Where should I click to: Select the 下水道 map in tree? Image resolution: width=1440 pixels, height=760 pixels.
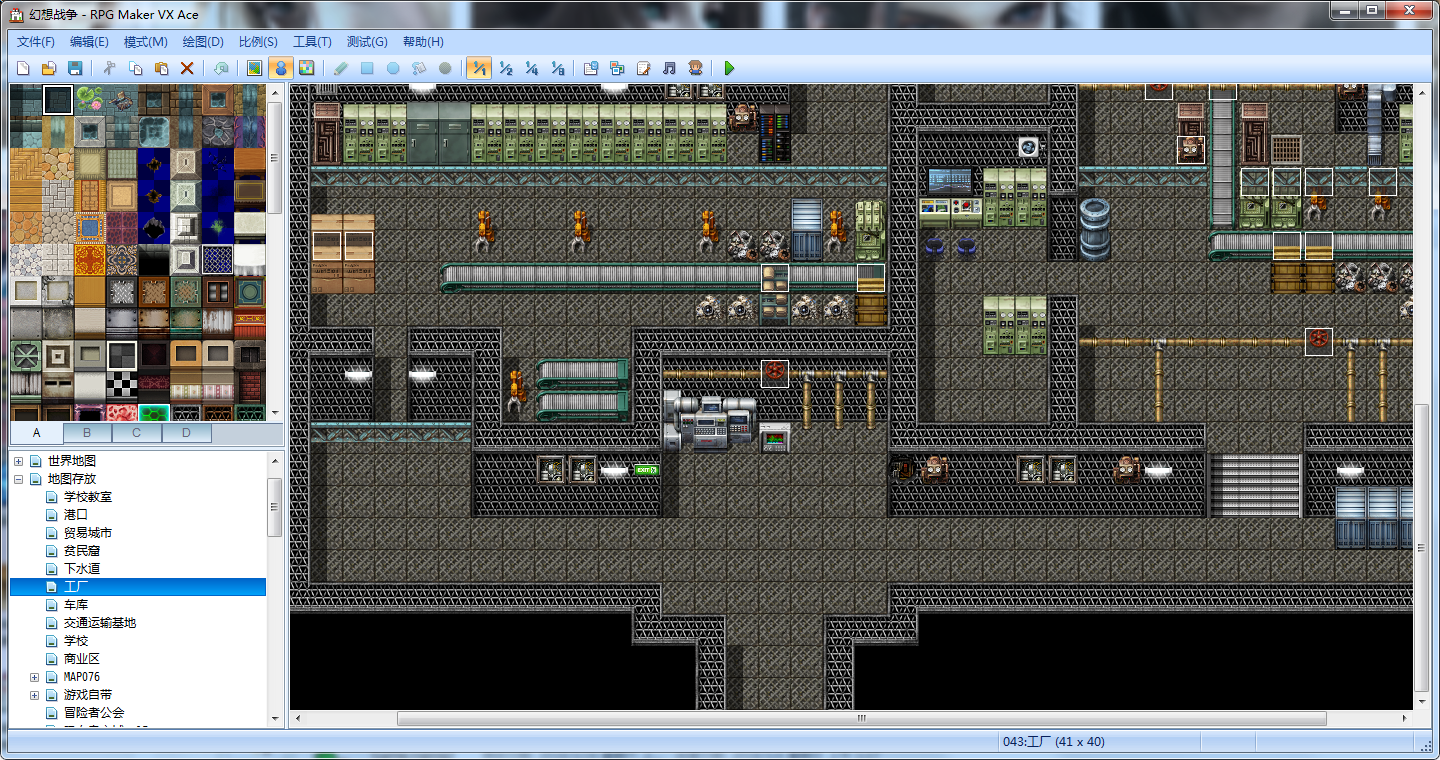(82, 569)
